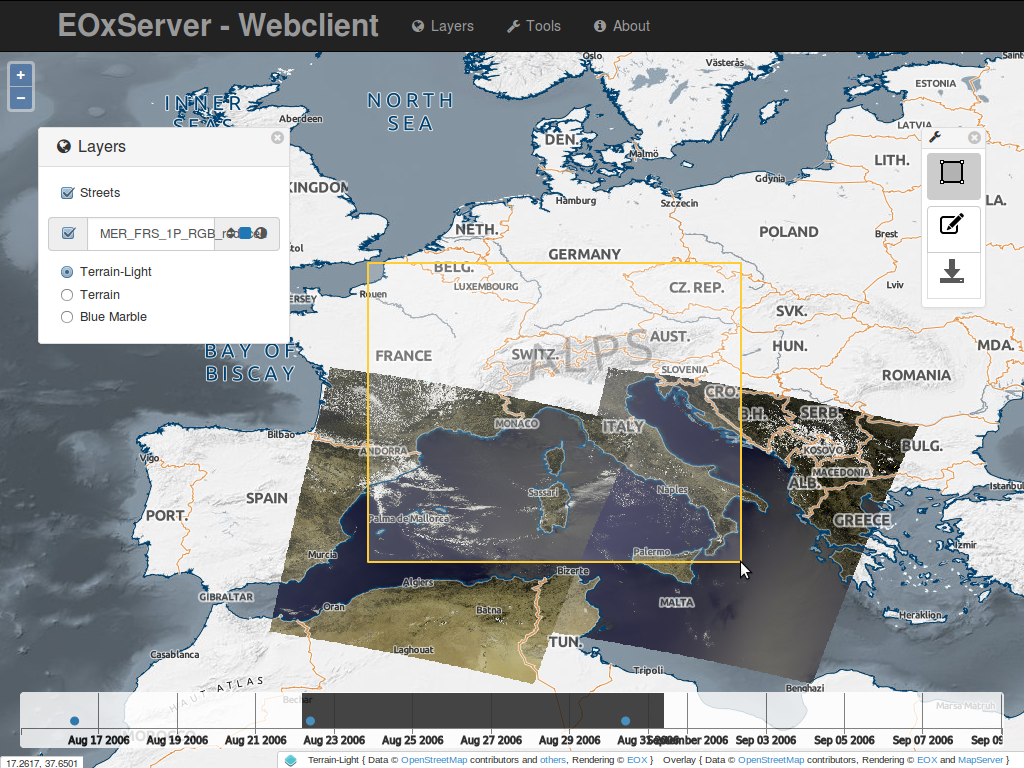Click the layer ordering icon on MER_FRS row

[231, 233]
